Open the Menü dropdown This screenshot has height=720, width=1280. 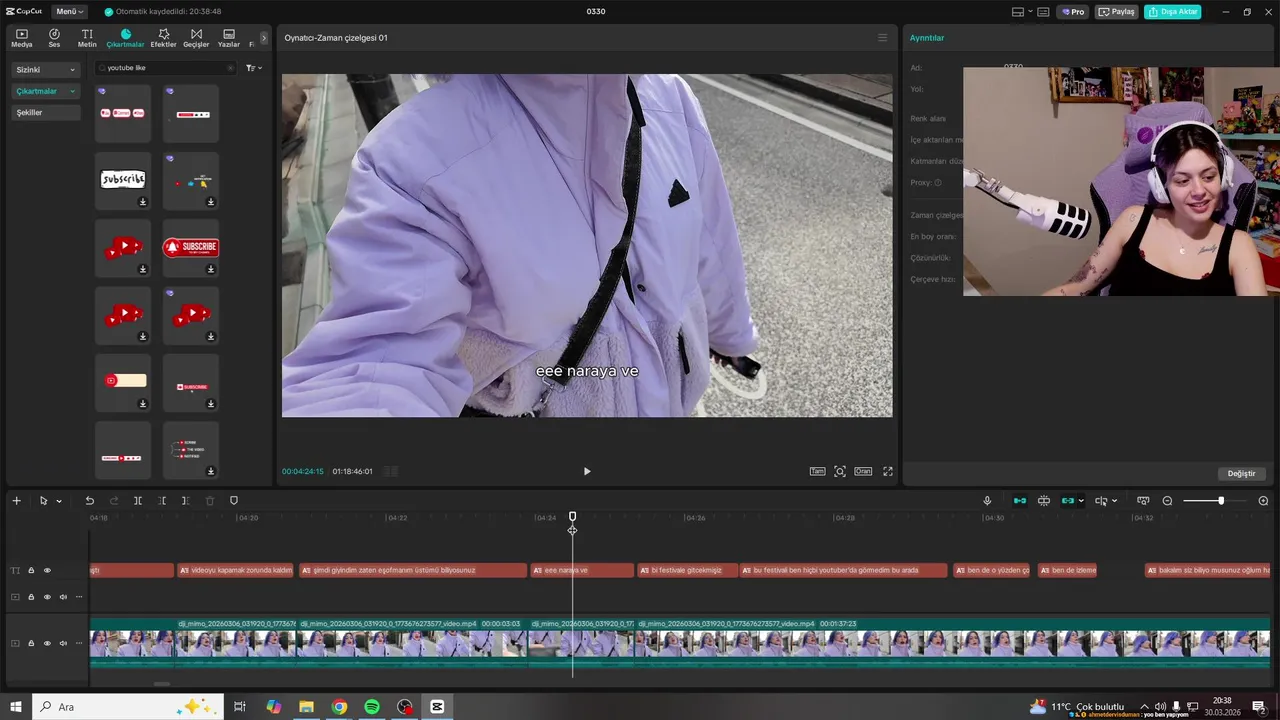(69, 11)
